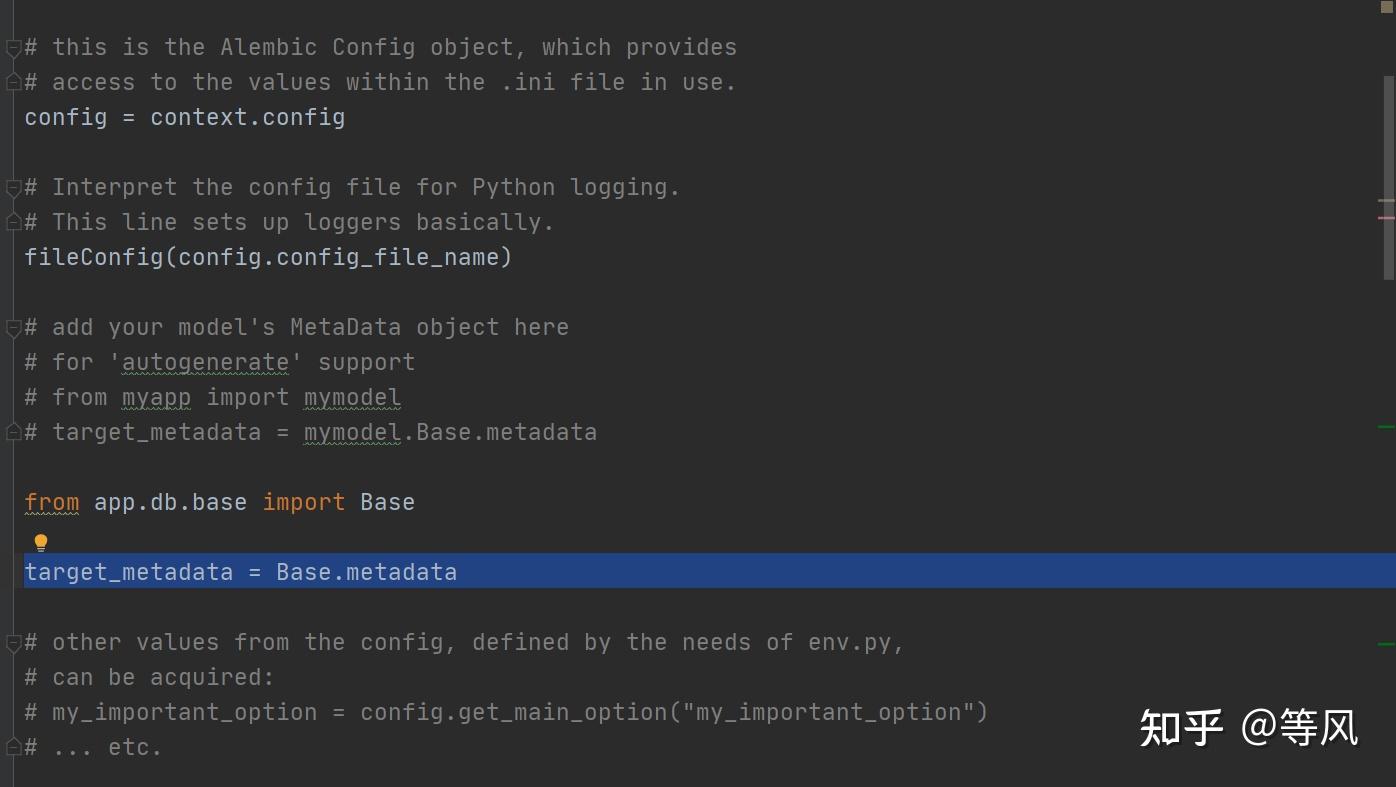1396x787 pixels.
Task: Click the yellow intention light bulb icon
Action: point(41,543)
